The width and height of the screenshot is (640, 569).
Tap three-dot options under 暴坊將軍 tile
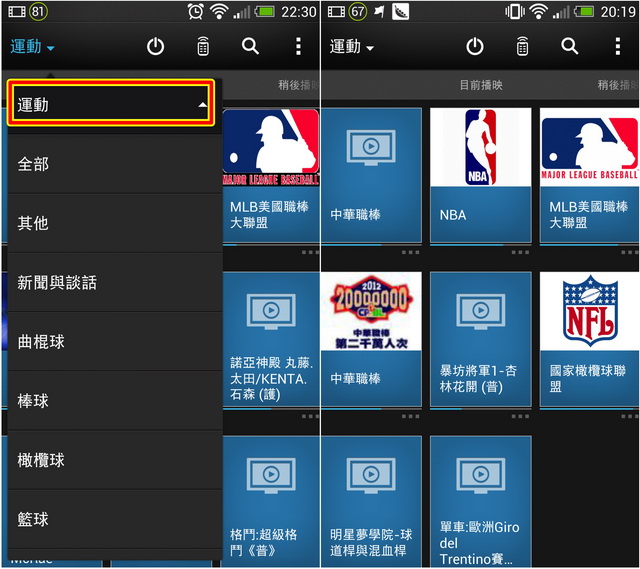(520, 416)
